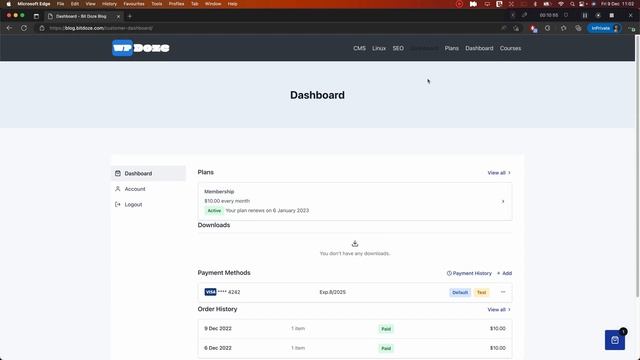
Task: Select Logout in the sidebar
Action: [x=149, y=204]
